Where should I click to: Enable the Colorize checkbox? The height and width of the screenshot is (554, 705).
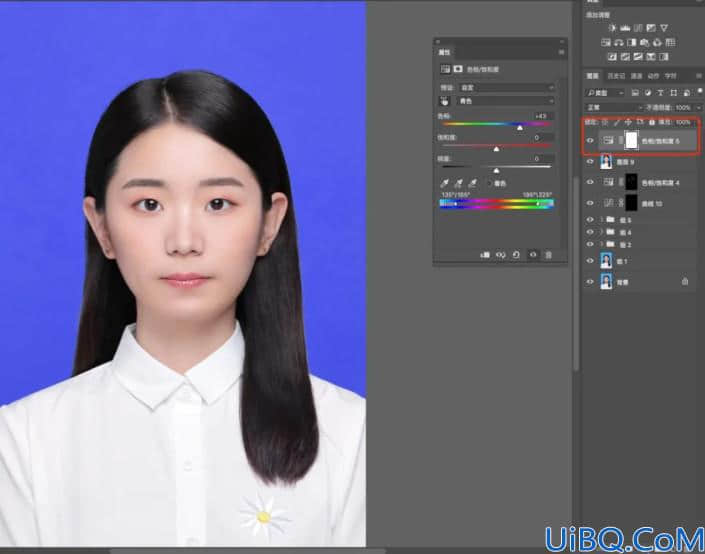click(490, 183)
